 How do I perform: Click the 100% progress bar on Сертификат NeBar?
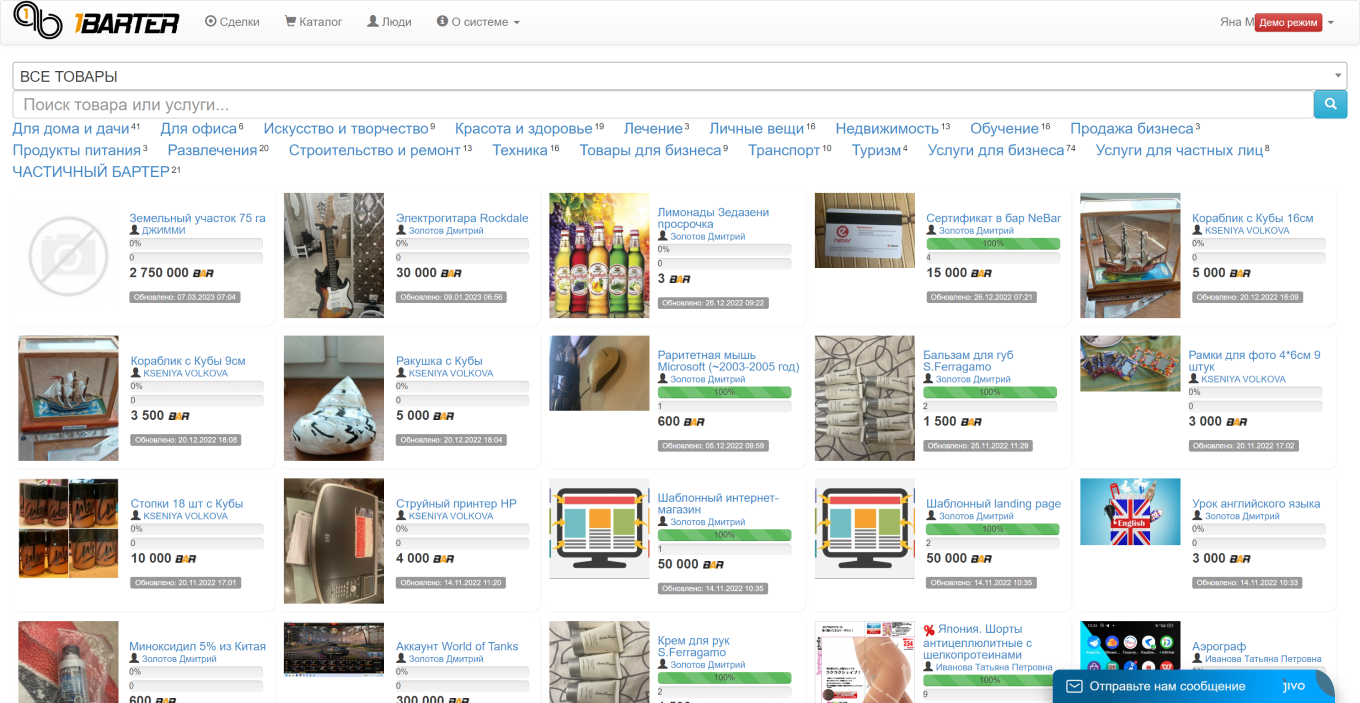(992, 243)
